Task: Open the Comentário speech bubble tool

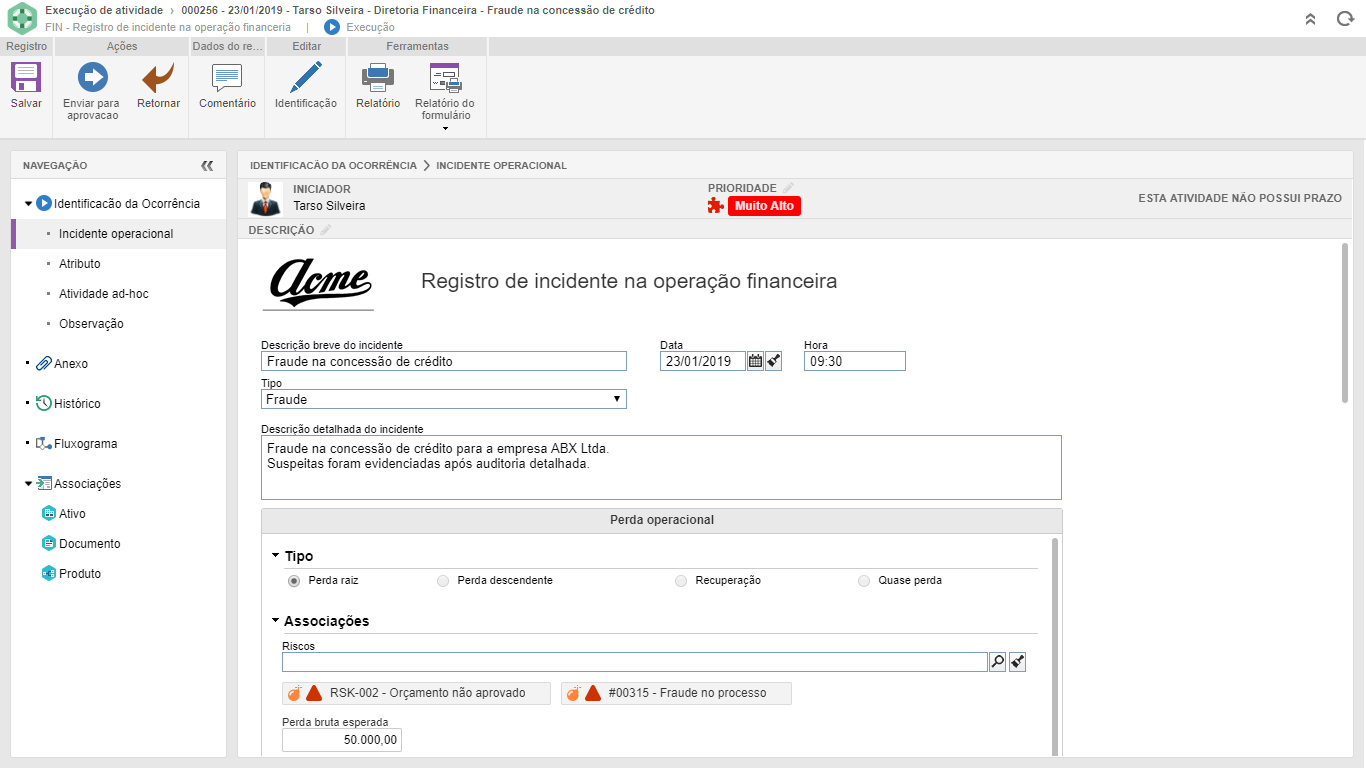Action: (x=227, y=78)
